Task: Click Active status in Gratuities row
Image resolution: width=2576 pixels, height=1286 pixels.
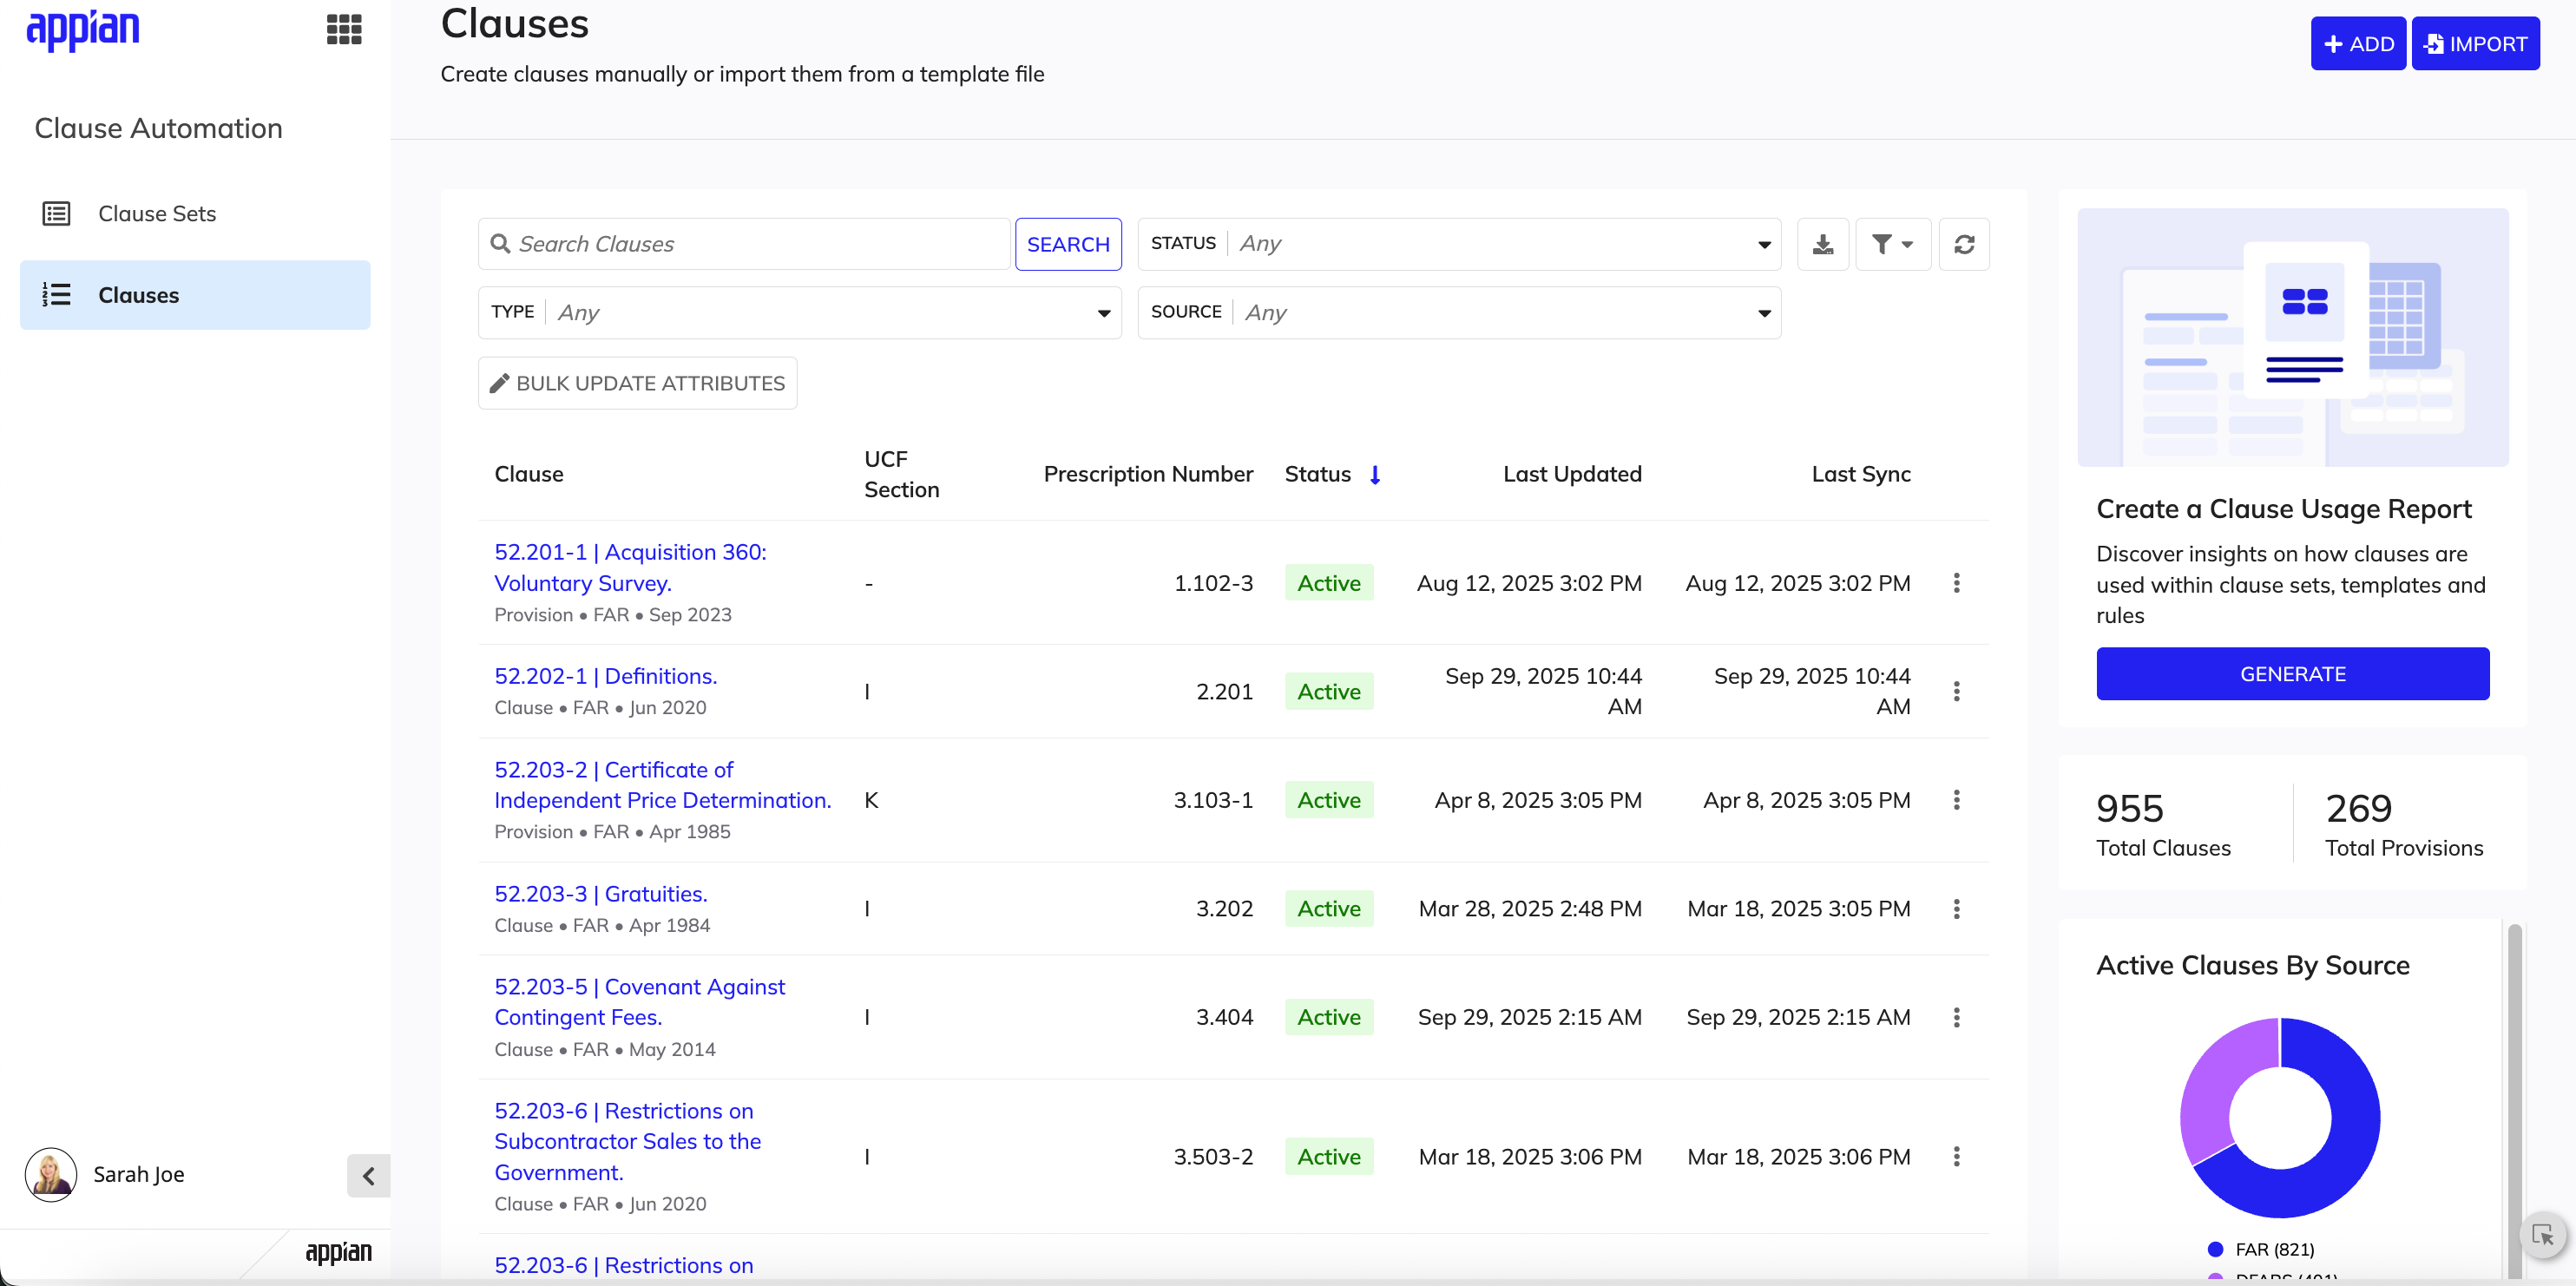Action: (1329, 909)
